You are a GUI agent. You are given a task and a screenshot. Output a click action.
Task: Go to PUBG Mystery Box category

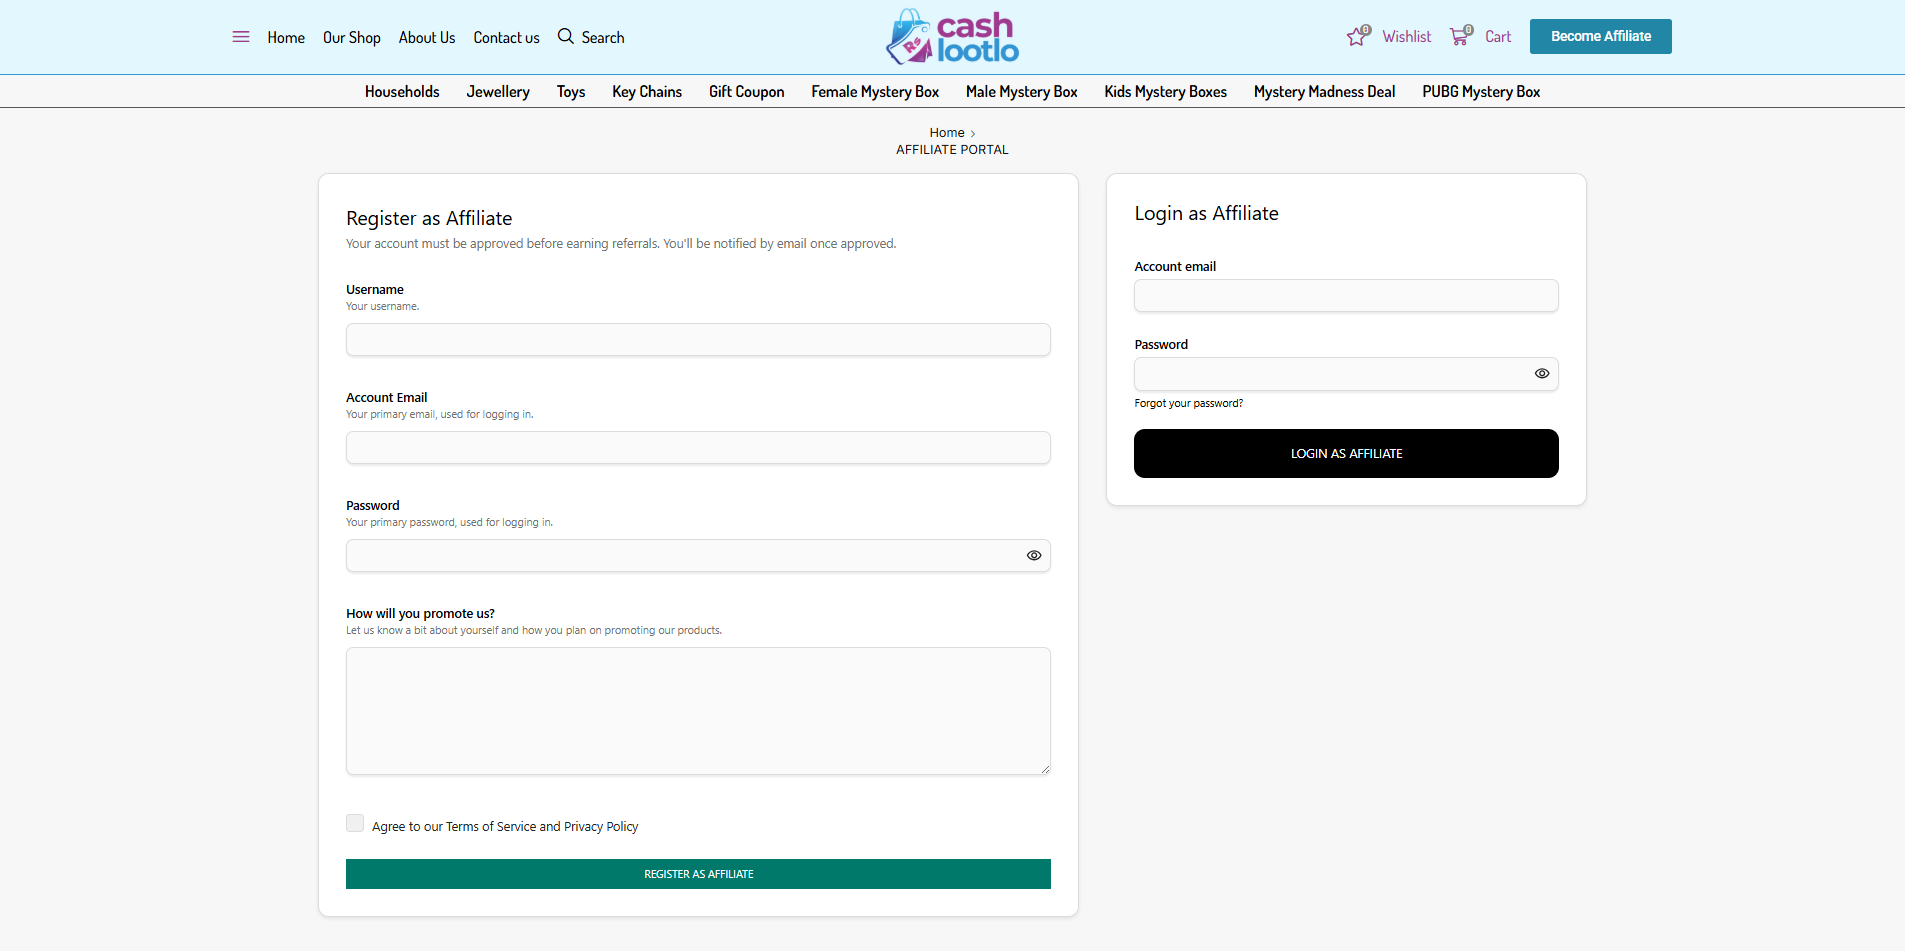(1480, 92)
